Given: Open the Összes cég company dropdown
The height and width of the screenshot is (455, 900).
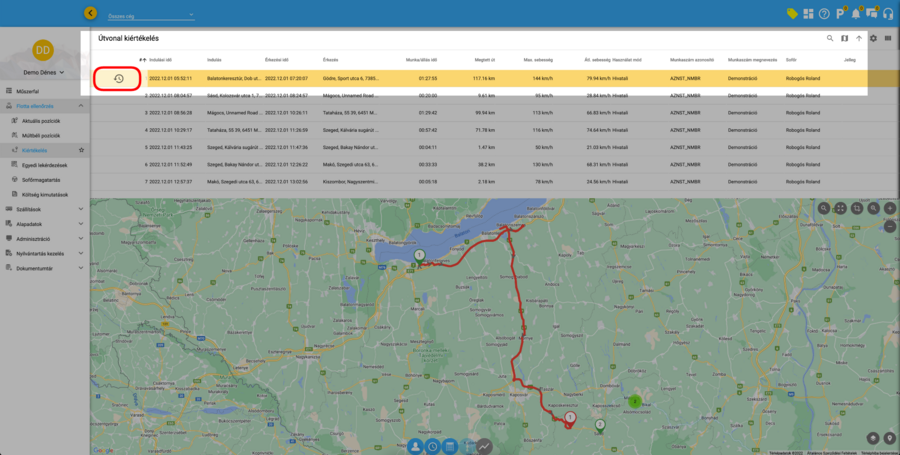Looking at the screenshot, I should pyautogui.click(x=150, y=16).
